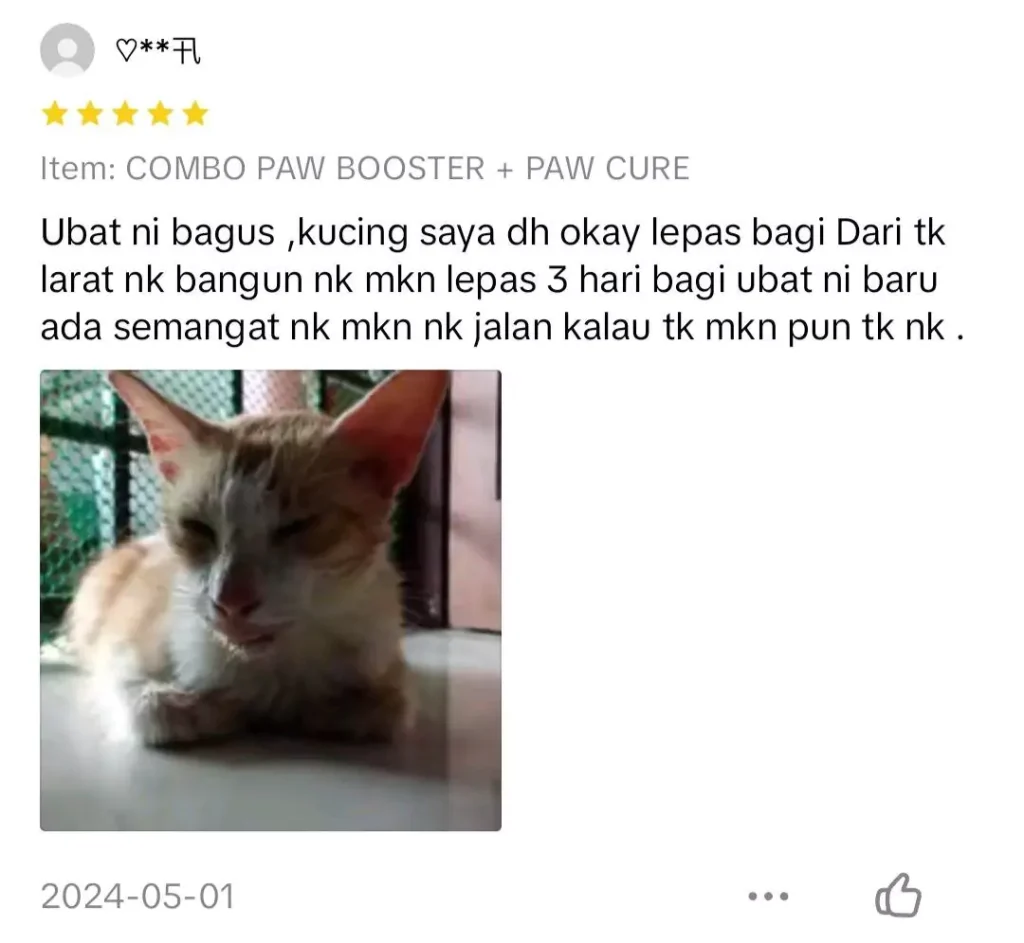Select the third yellow rating star
Image resolution: width=1024 pixels, height=943 pixels.
125,114
